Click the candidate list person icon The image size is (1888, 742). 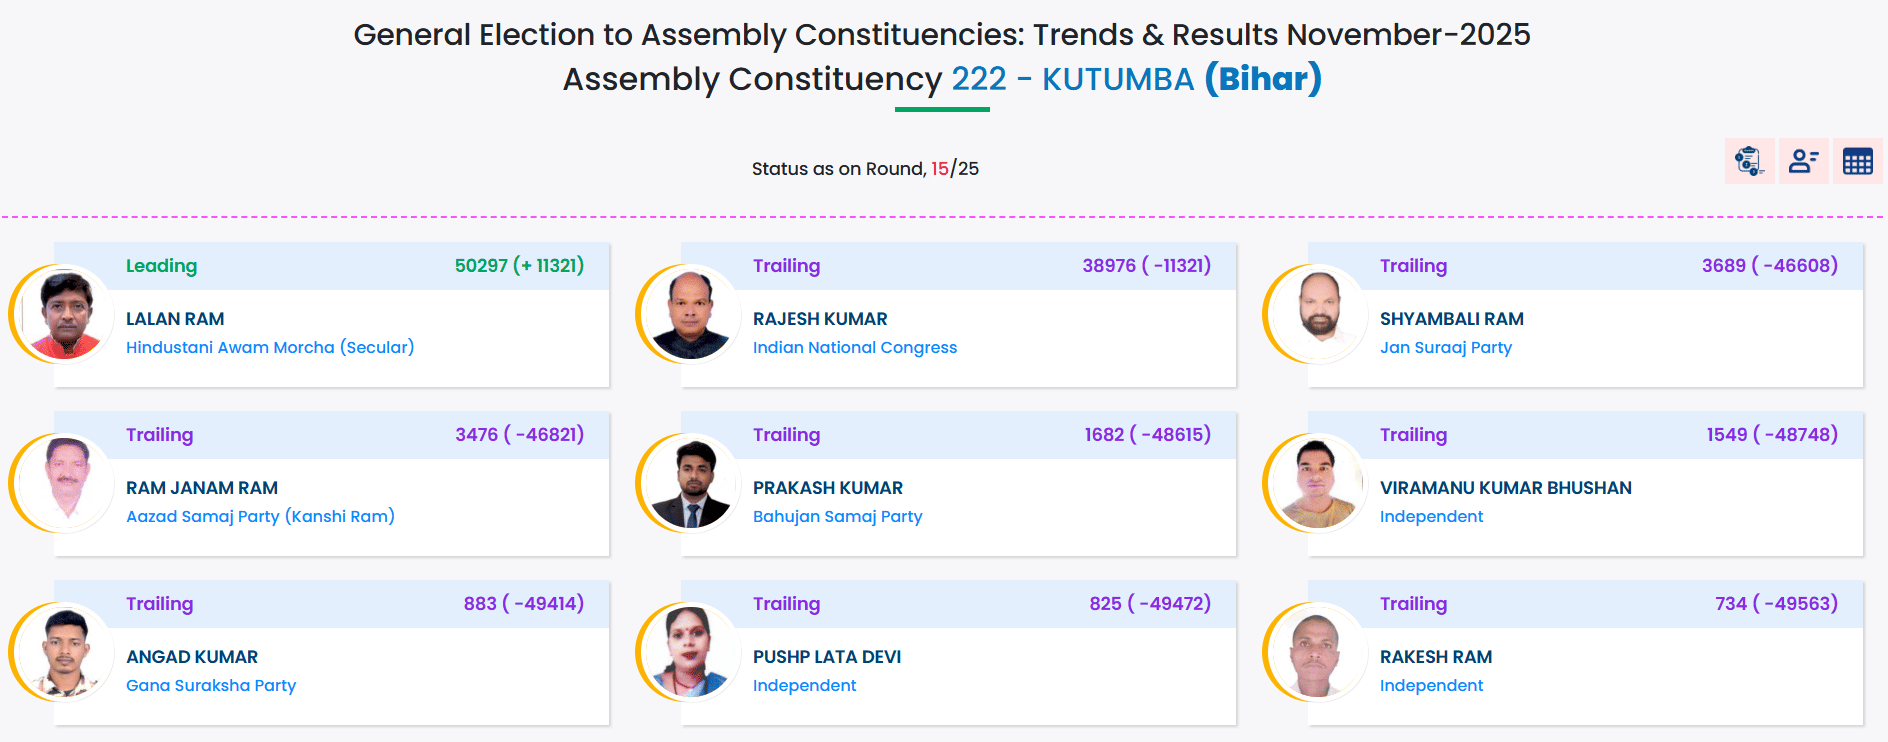tap(1803, 161)
